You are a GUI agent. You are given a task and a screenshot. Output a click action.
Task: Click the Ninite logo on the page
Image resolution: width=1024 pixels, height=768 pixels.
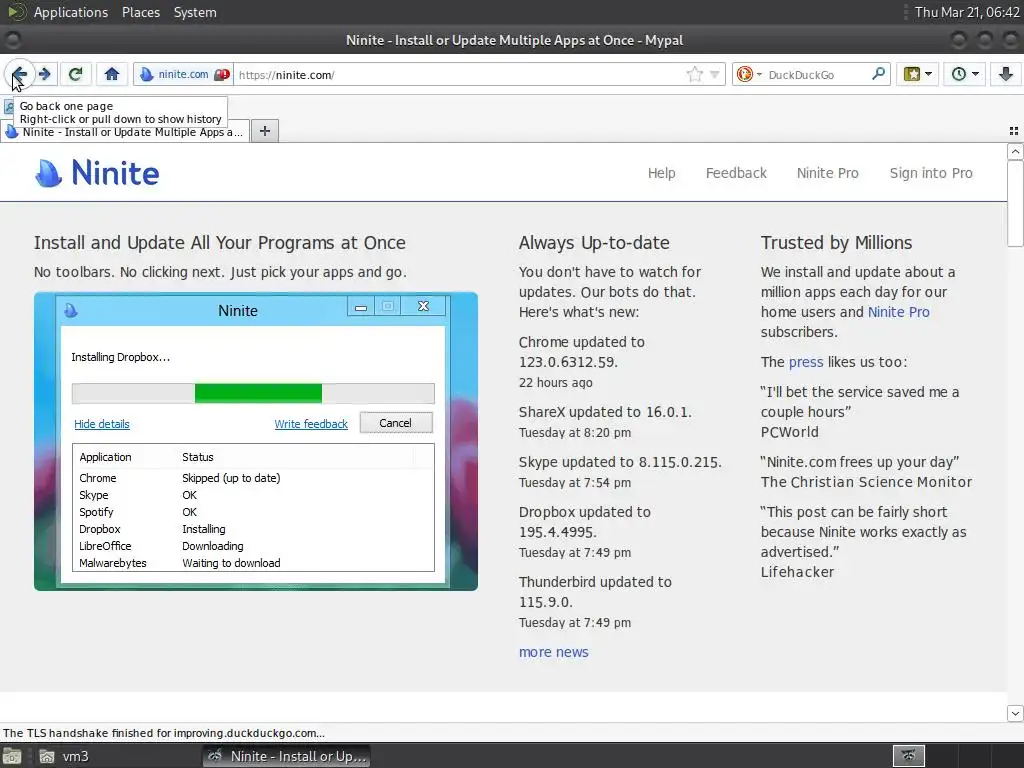click(x=97, y=173)
